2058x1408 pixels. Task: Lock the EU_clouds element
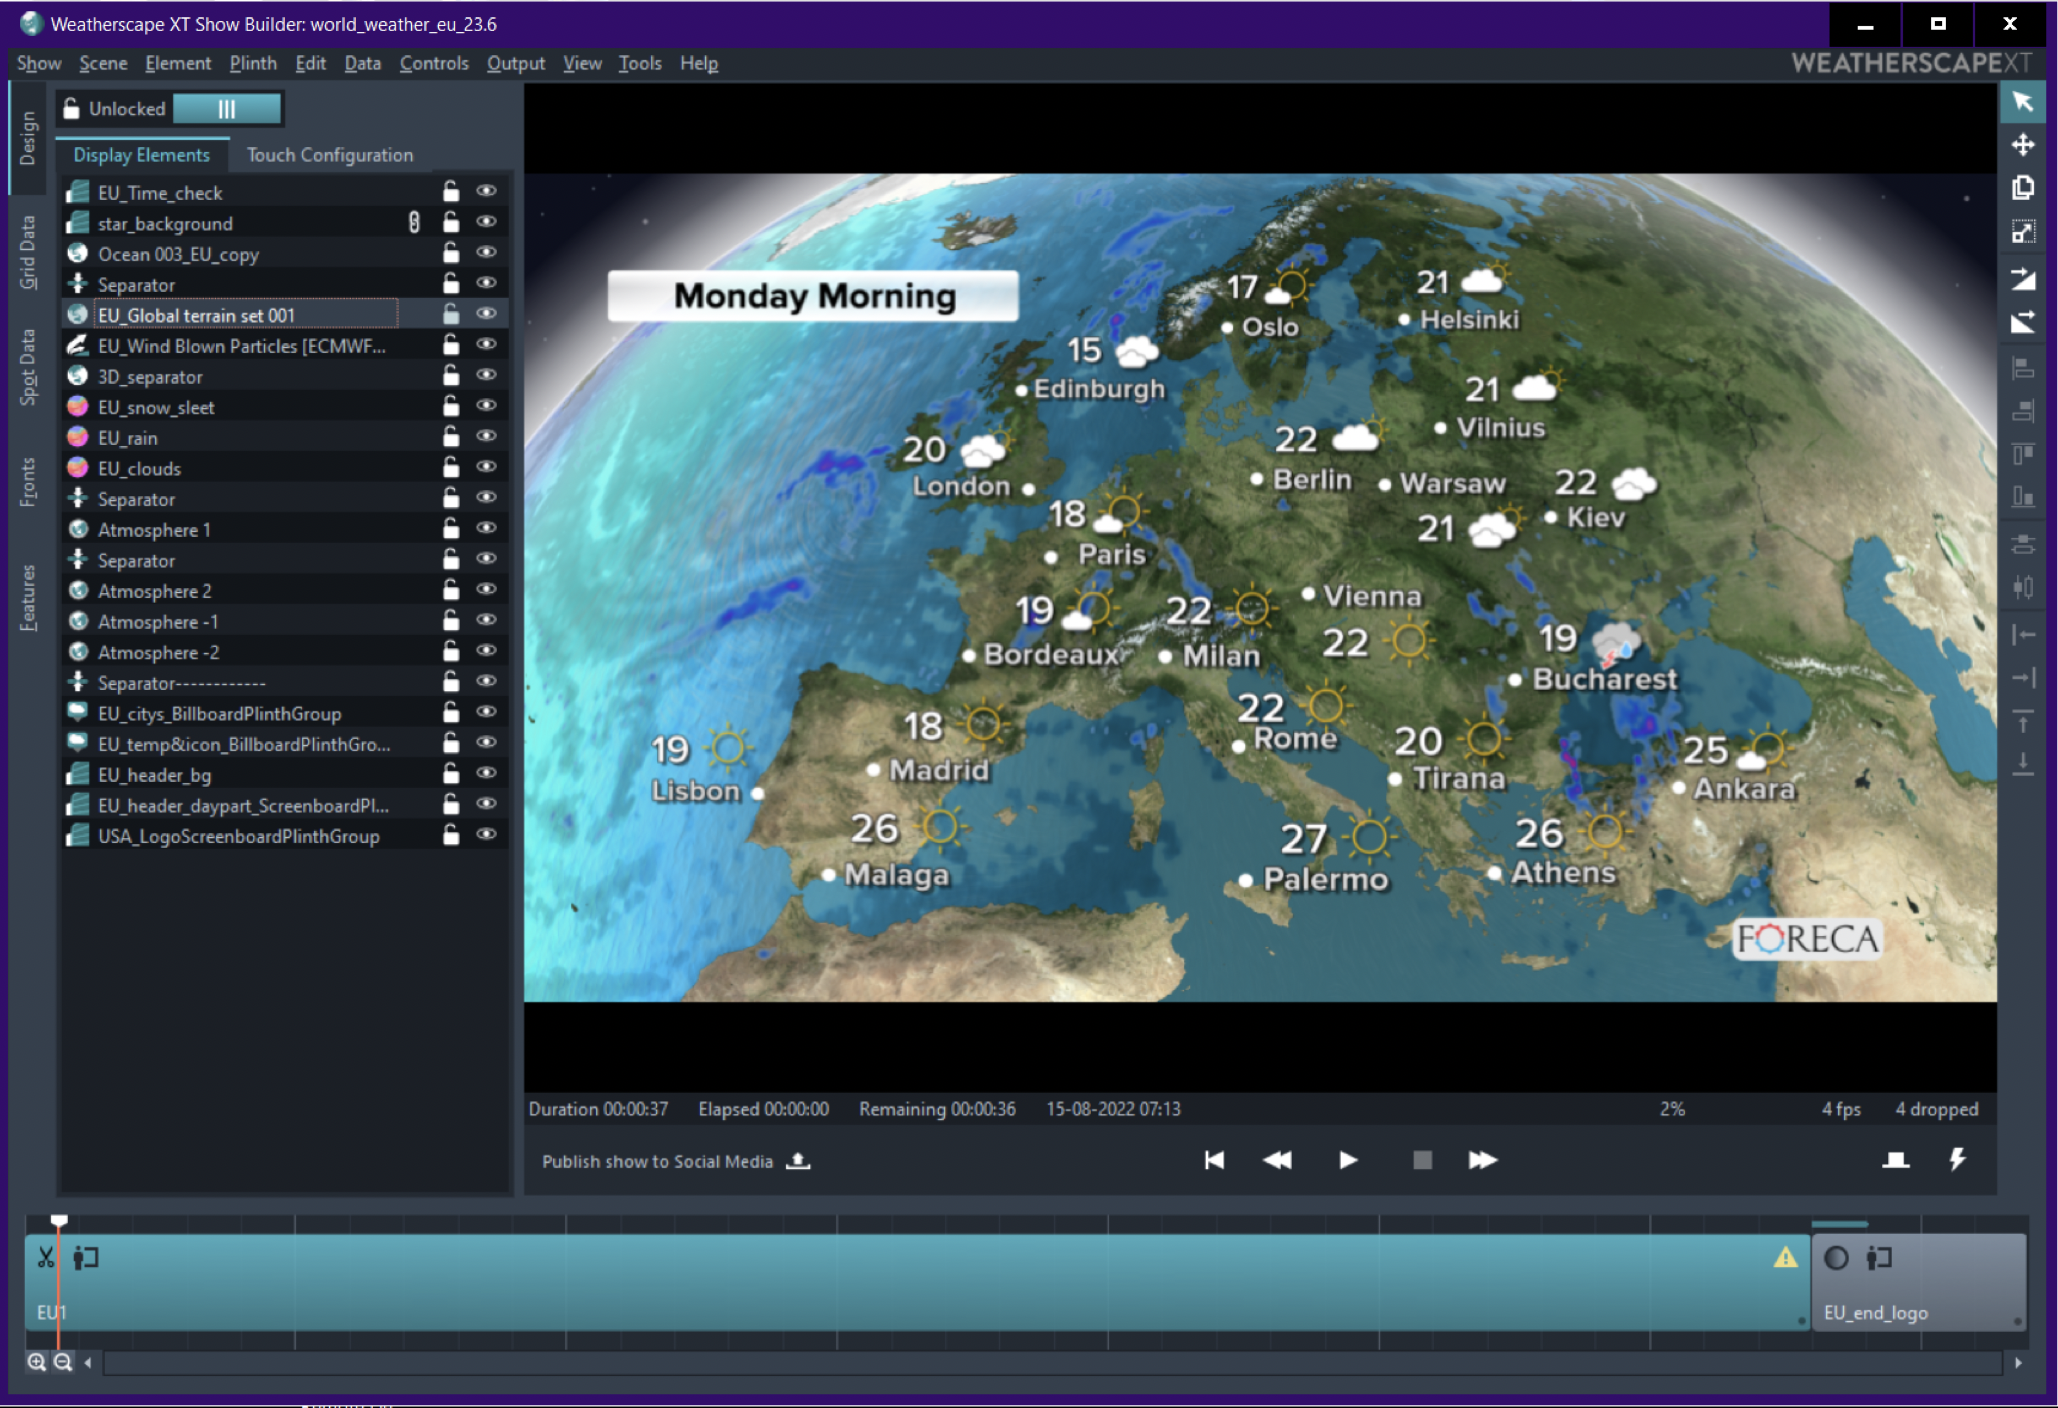[450, 466]
